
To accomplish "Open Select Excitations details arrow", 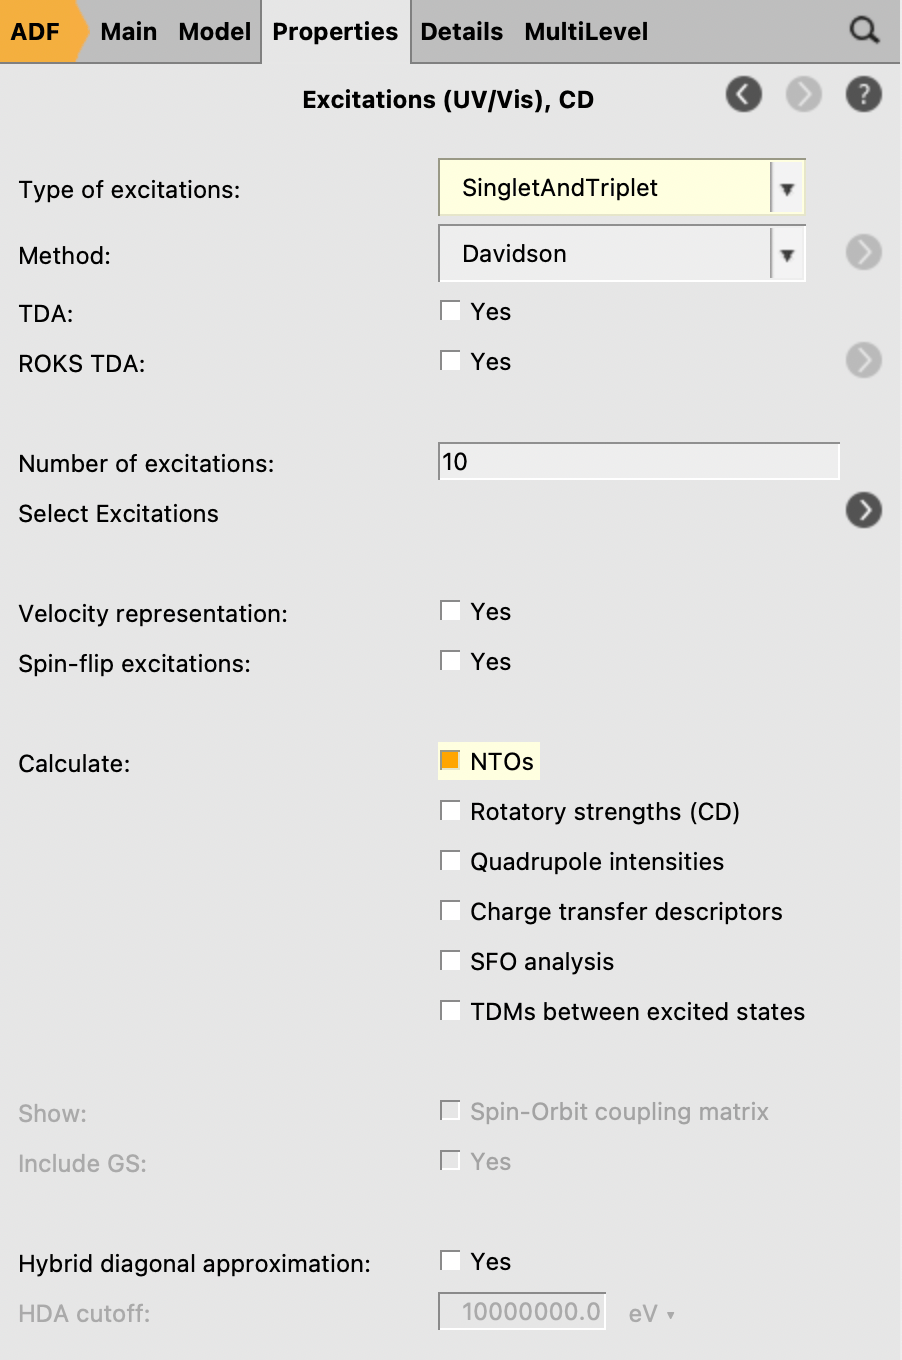I will 863,510.
